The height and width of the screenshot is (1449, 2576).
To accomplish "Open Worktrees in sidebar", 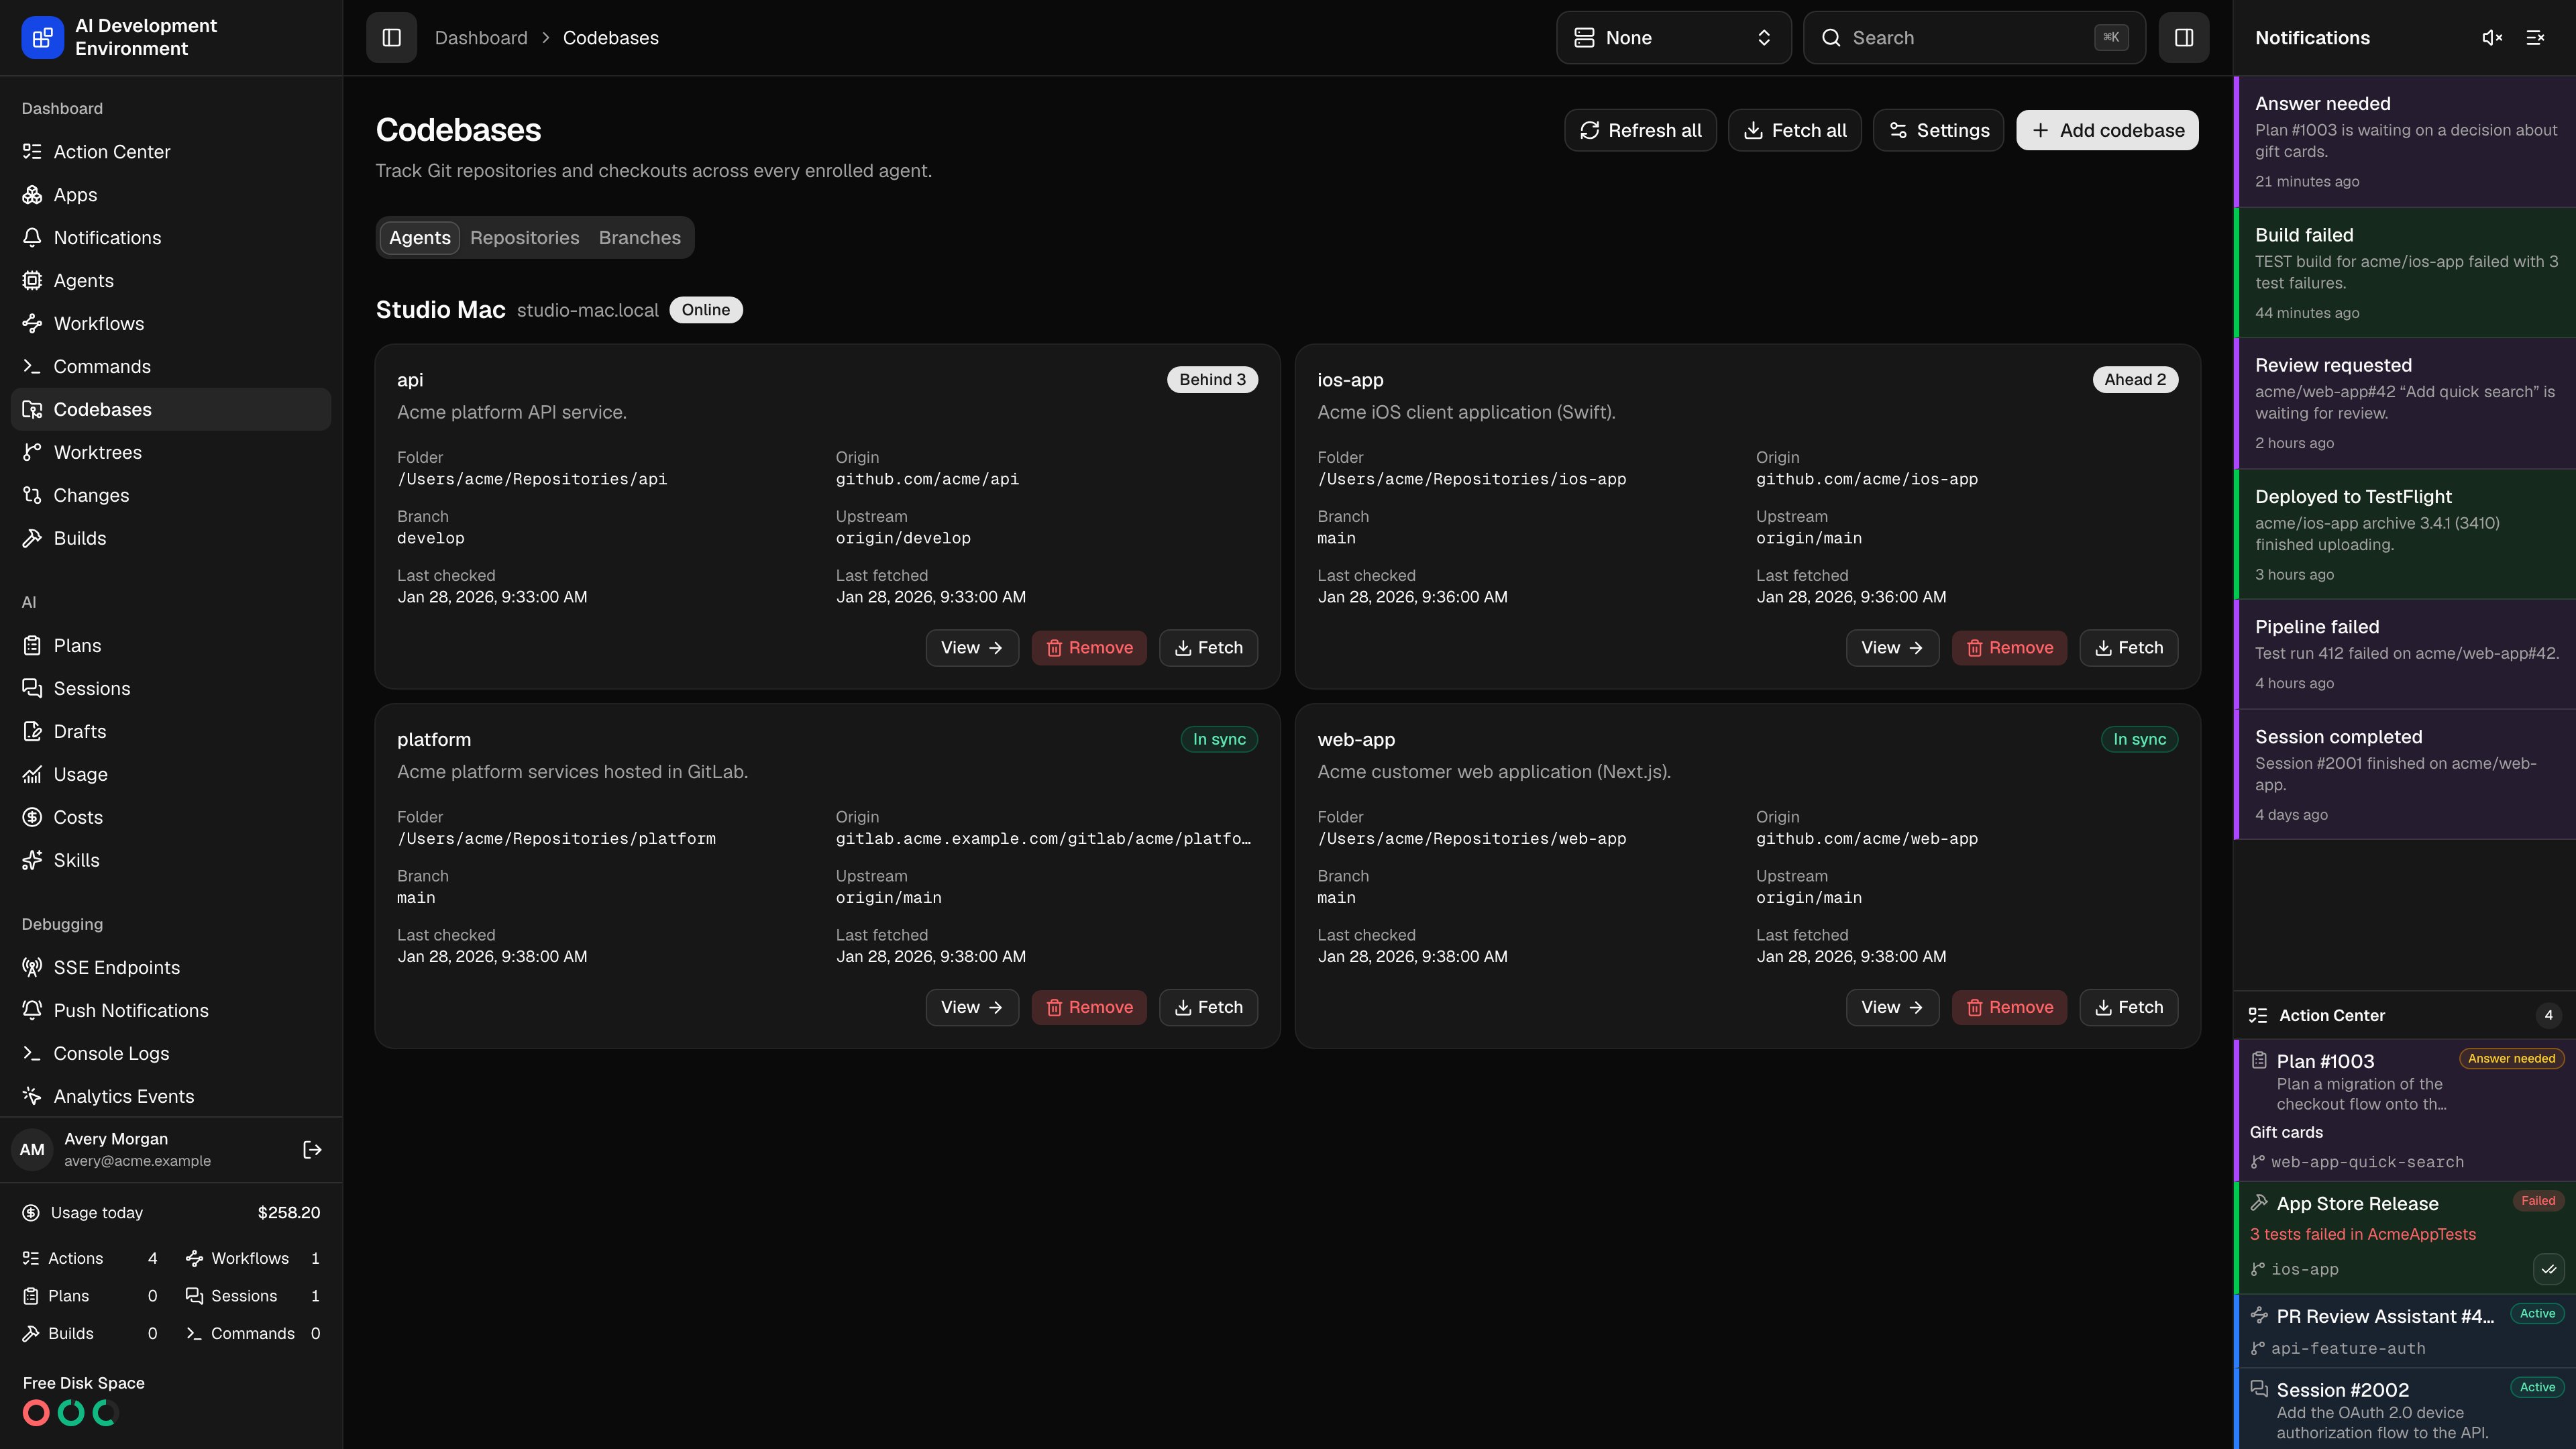I will pos(171,453).
